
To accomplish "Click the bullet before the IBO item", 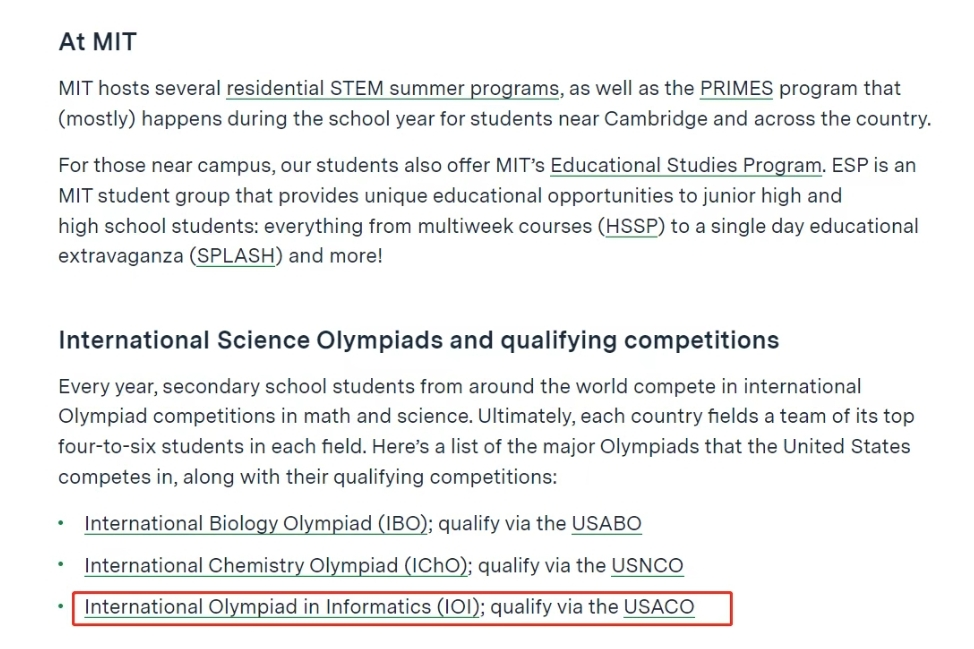I will point(61,523).
